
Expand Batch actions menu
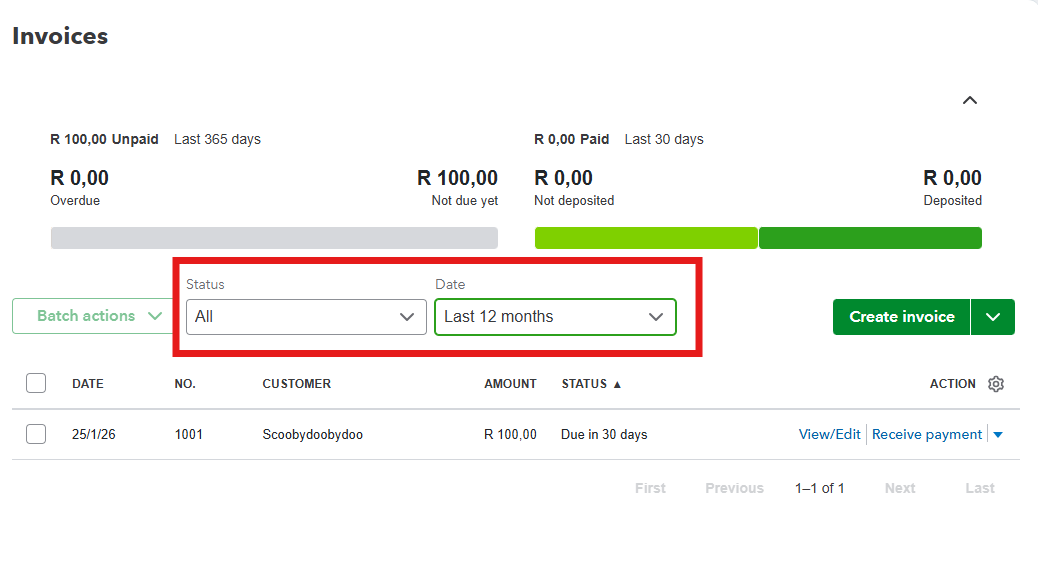[99, 316]
